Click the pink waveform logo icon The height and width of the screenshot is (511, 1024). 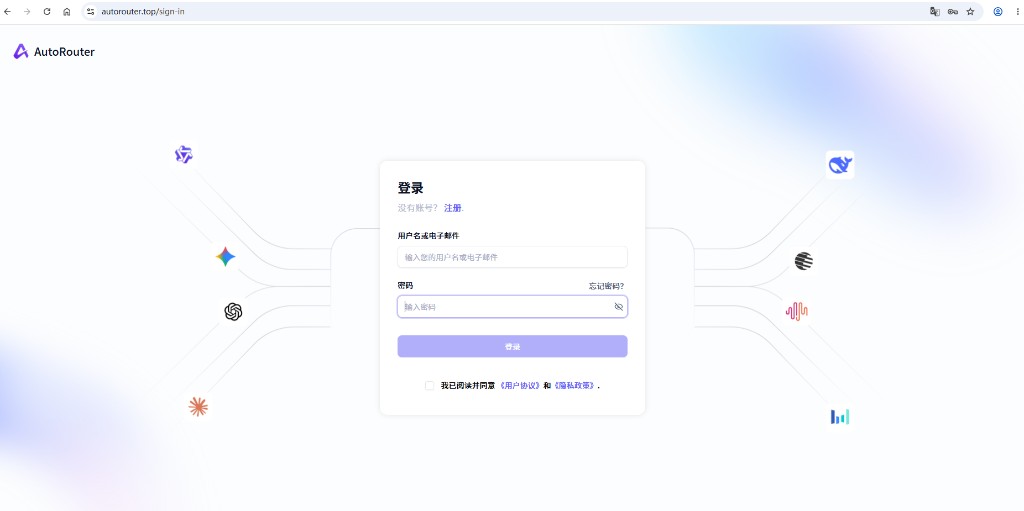coord(797,311)
